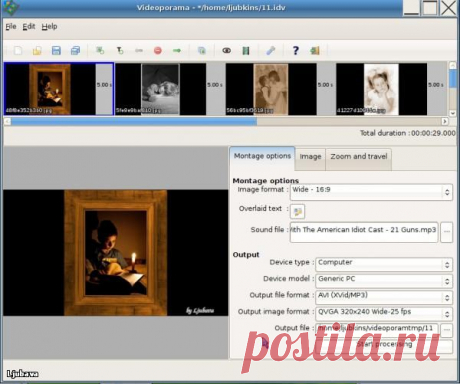
Task: Move image right with the green arrow icon
Action: click(177, 51)
